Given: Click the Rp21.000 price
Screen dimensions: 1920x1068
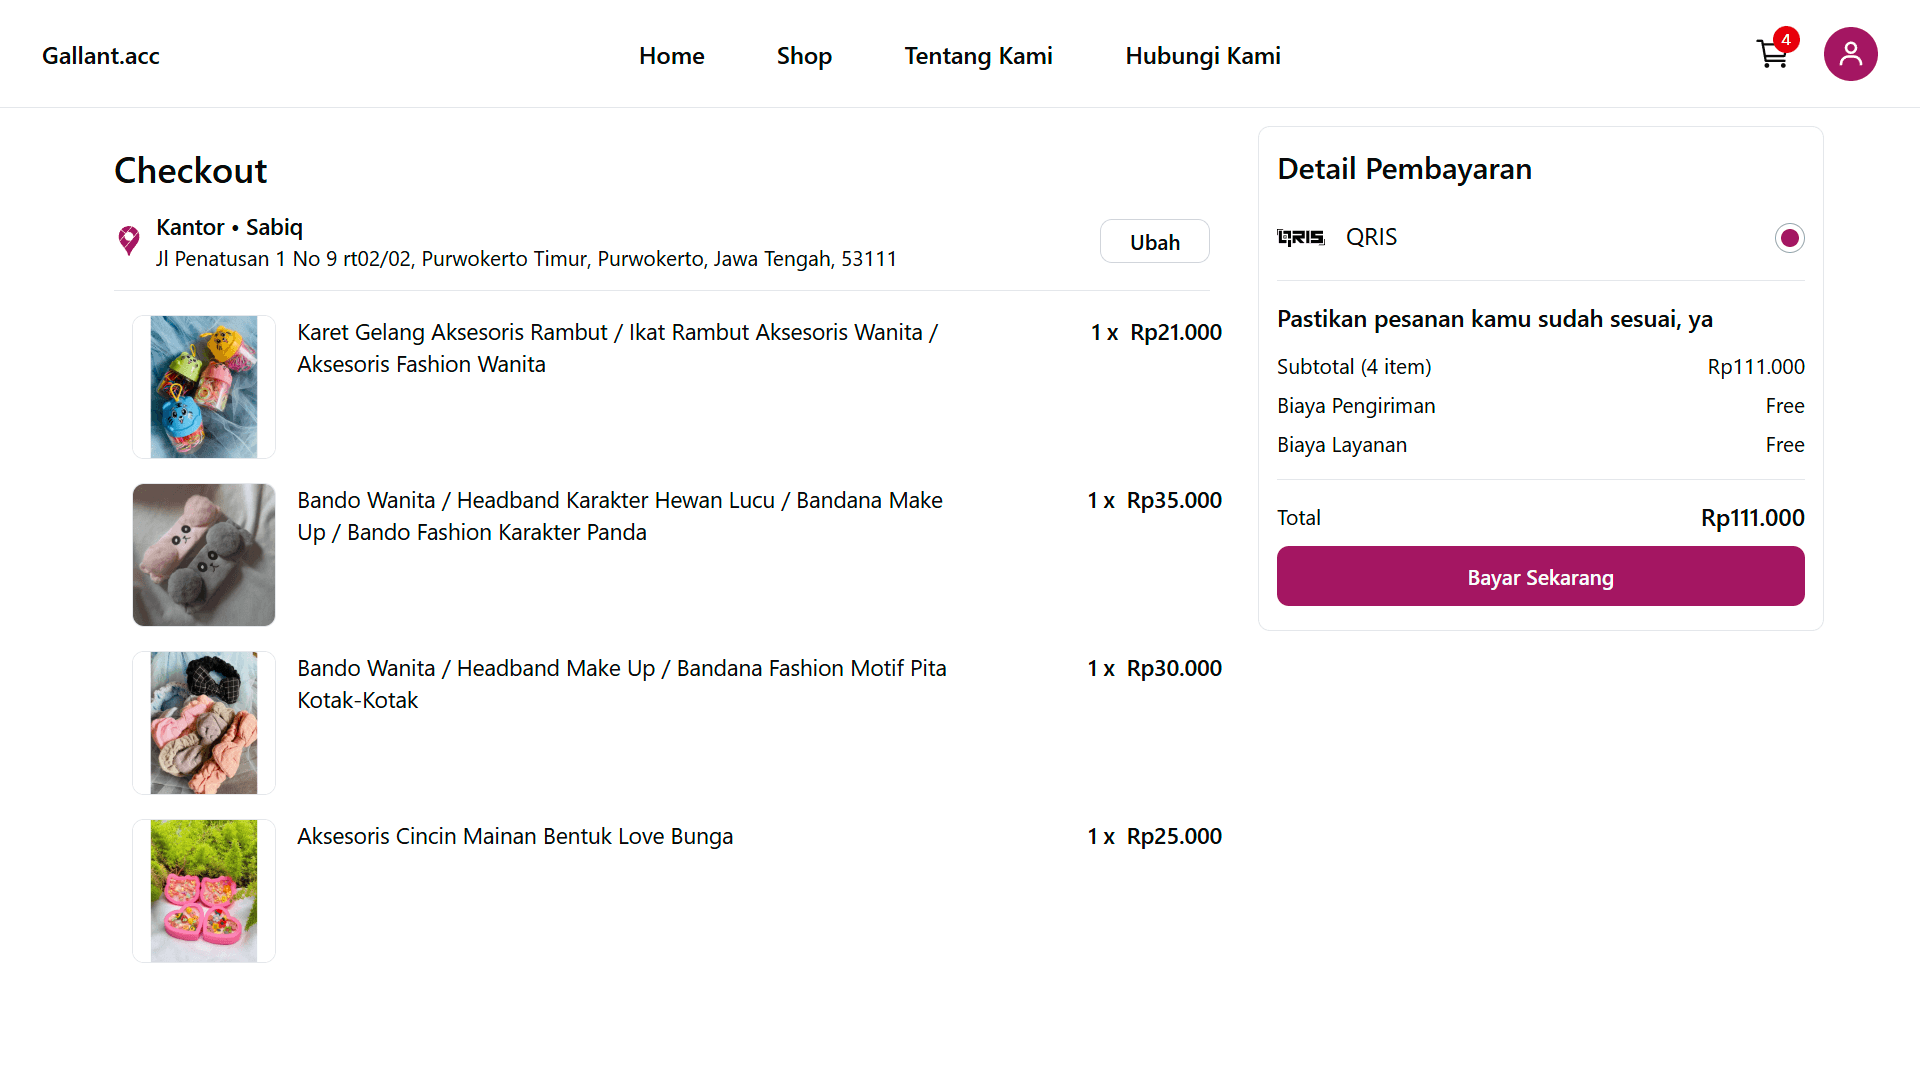Looking at the screenshot, I should 1176,332.
